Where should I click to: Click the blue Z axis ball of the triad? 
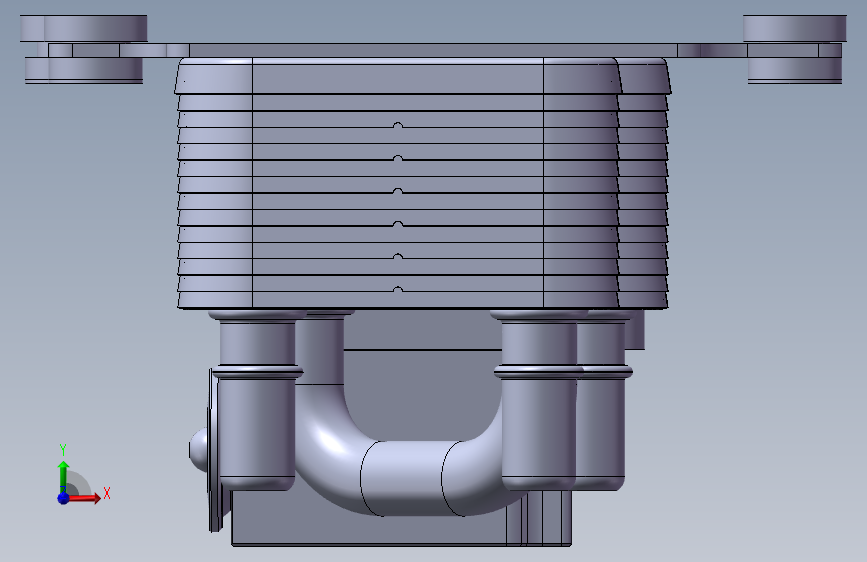(x=64, y=498)
